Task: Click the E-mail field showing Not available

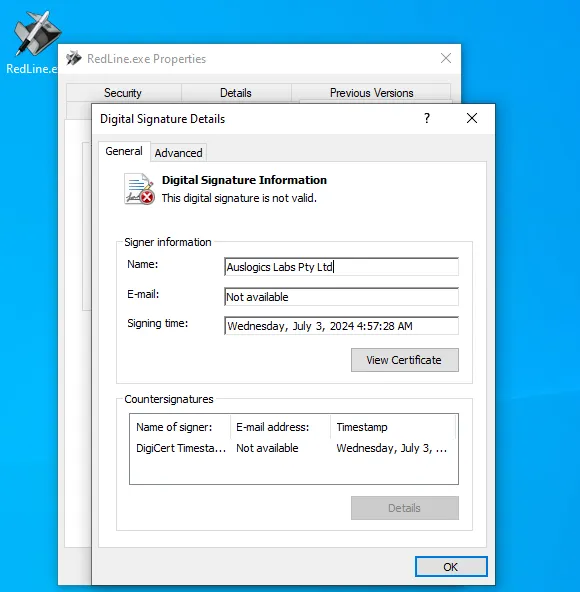Action: click(341, 297)
